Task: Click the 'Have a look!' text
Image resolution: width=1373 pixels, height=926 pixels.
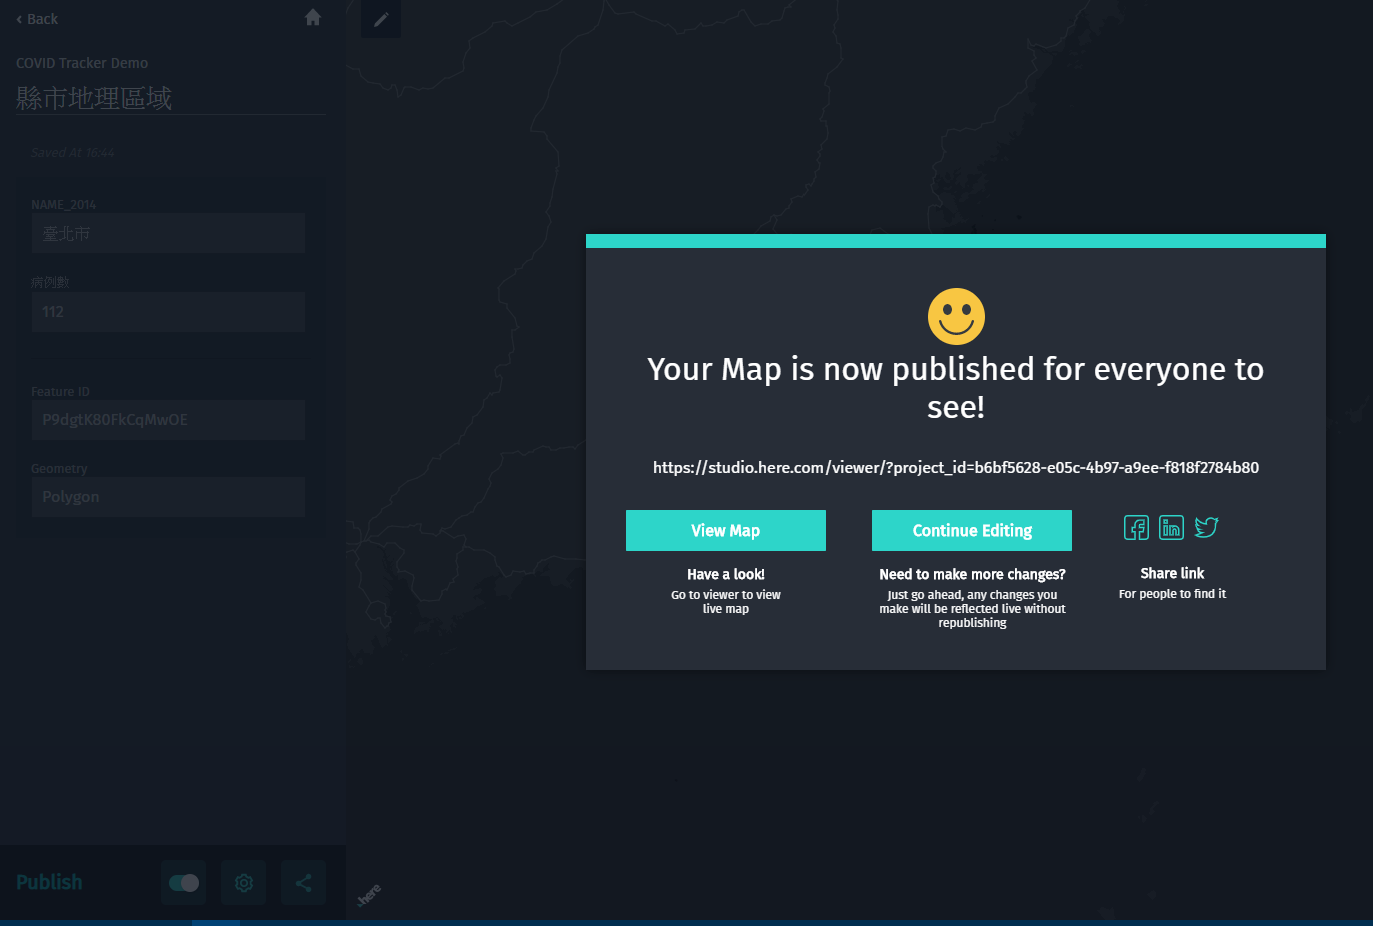Action: pyautogui.click(x=726, y=574)
